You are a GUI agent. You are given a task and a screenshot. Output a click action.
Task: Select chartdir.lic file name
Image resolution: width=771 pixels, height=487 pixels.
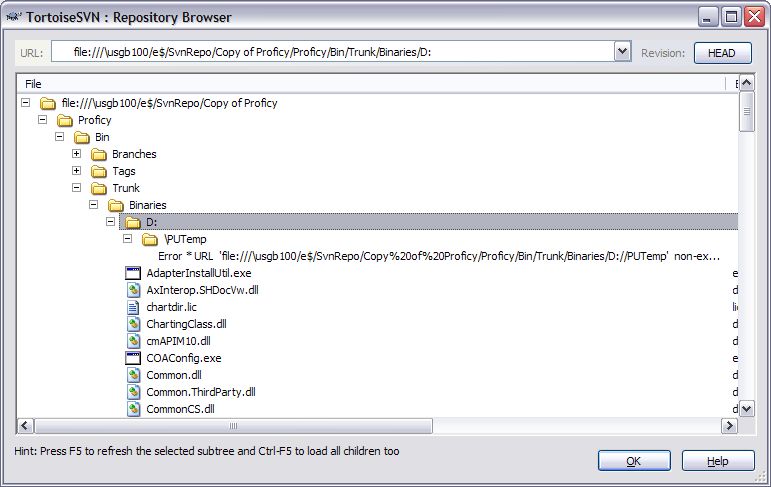click(x=172, y=307)
